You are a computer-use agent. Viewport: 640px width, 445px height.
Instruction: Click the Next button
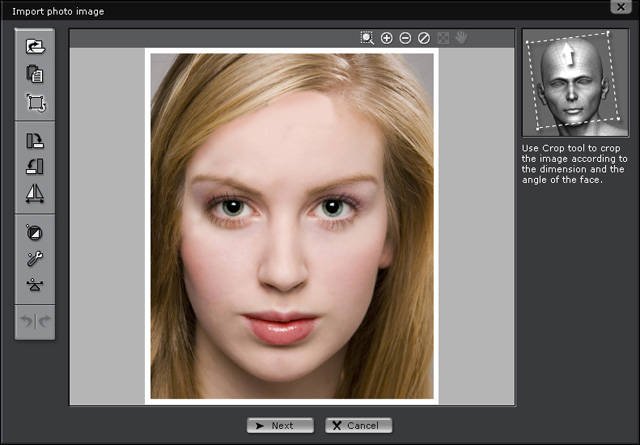pyautogui.click(x=280, y=425)
